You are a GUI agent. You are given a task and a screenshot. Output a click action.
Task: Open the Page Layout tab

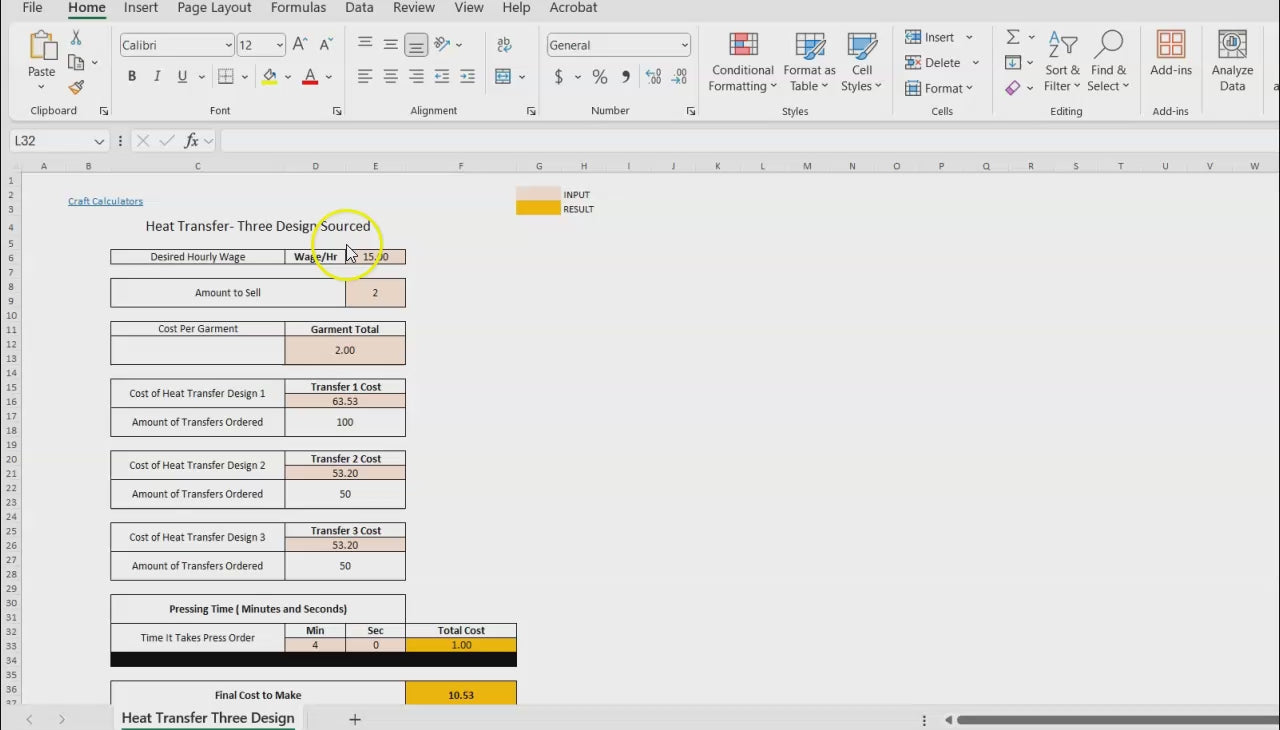(x=214, y=8)
